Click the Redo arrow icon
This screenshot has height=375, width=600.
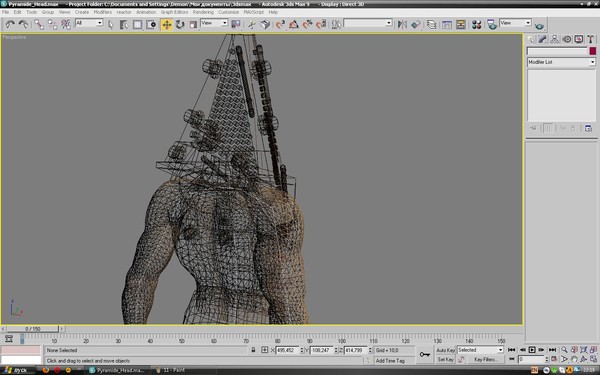tap(23, 24)
